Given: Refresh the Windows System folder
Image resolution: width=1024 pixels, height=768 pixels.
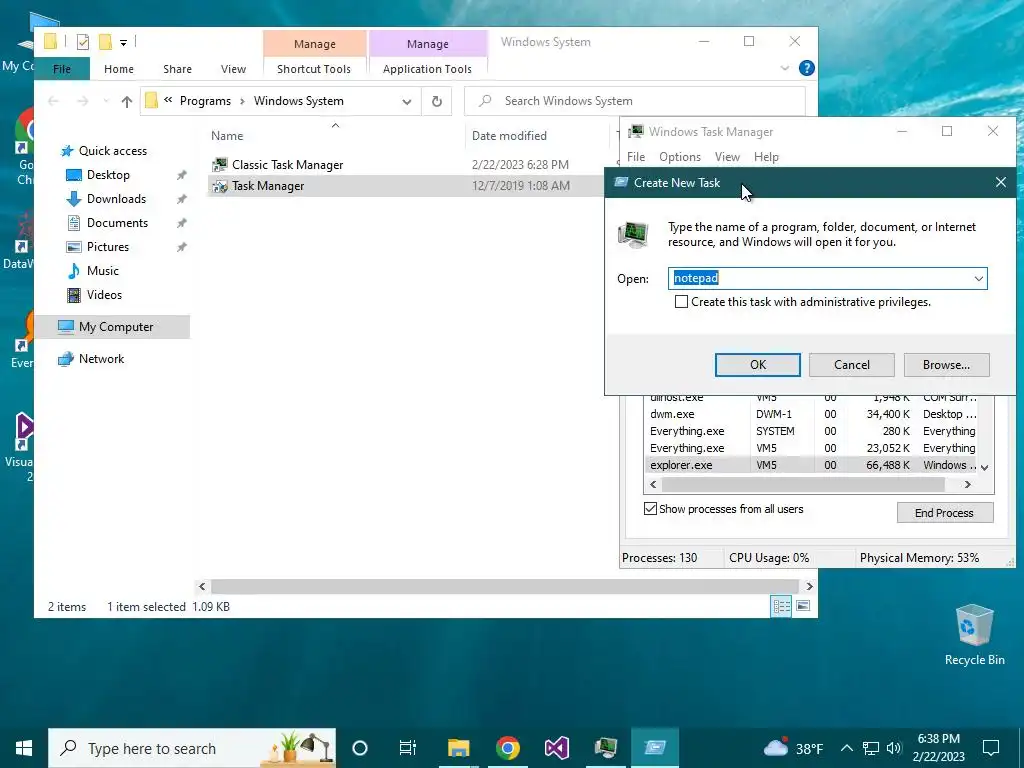Looking at the screenshot, I should tap(437, 101).
